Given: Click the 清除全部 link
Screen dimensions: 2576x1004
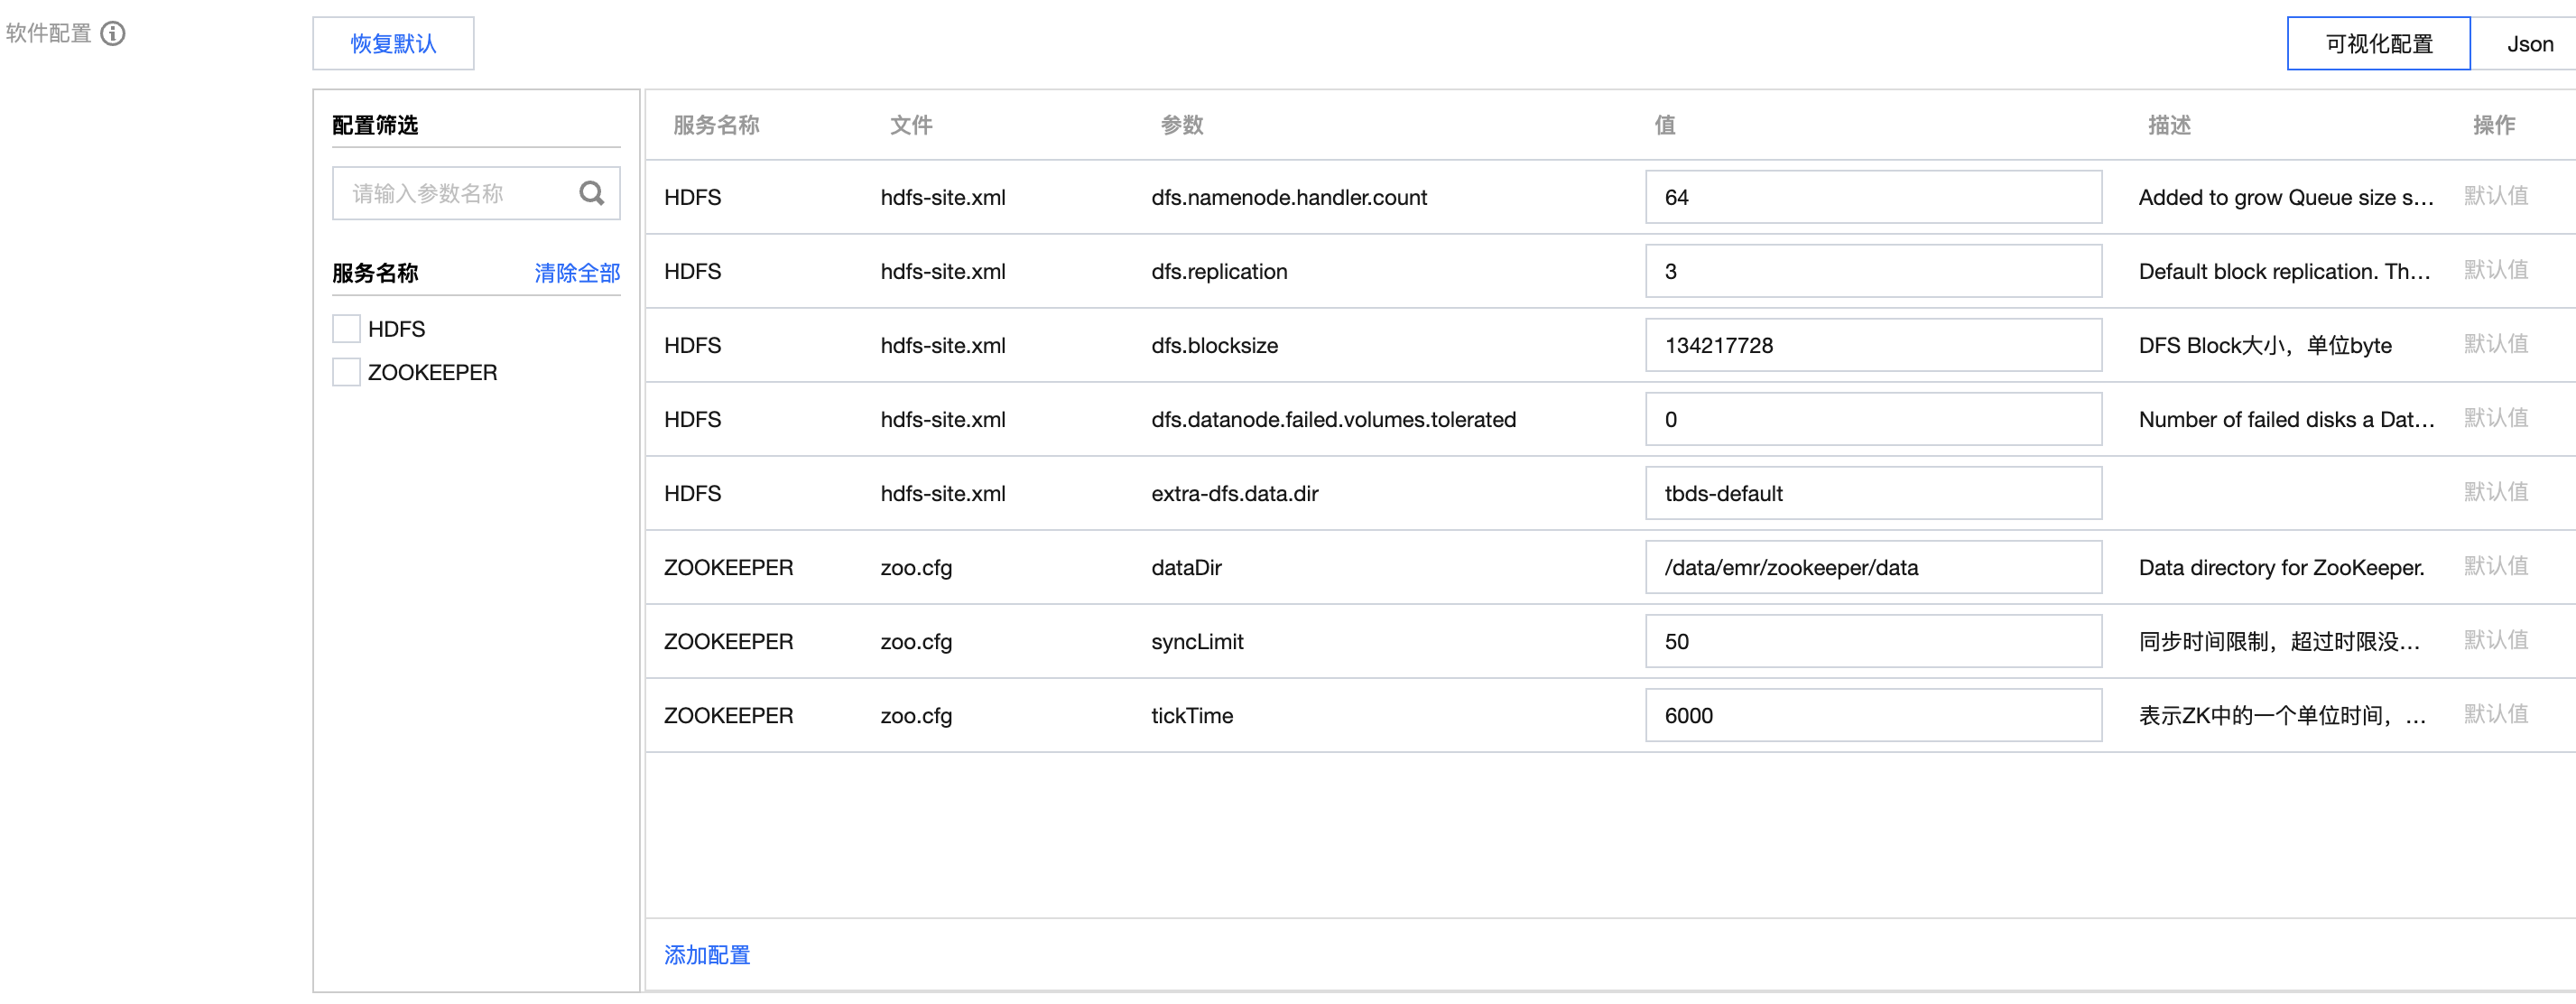Looking at the screenshot, I should point(577,273).
